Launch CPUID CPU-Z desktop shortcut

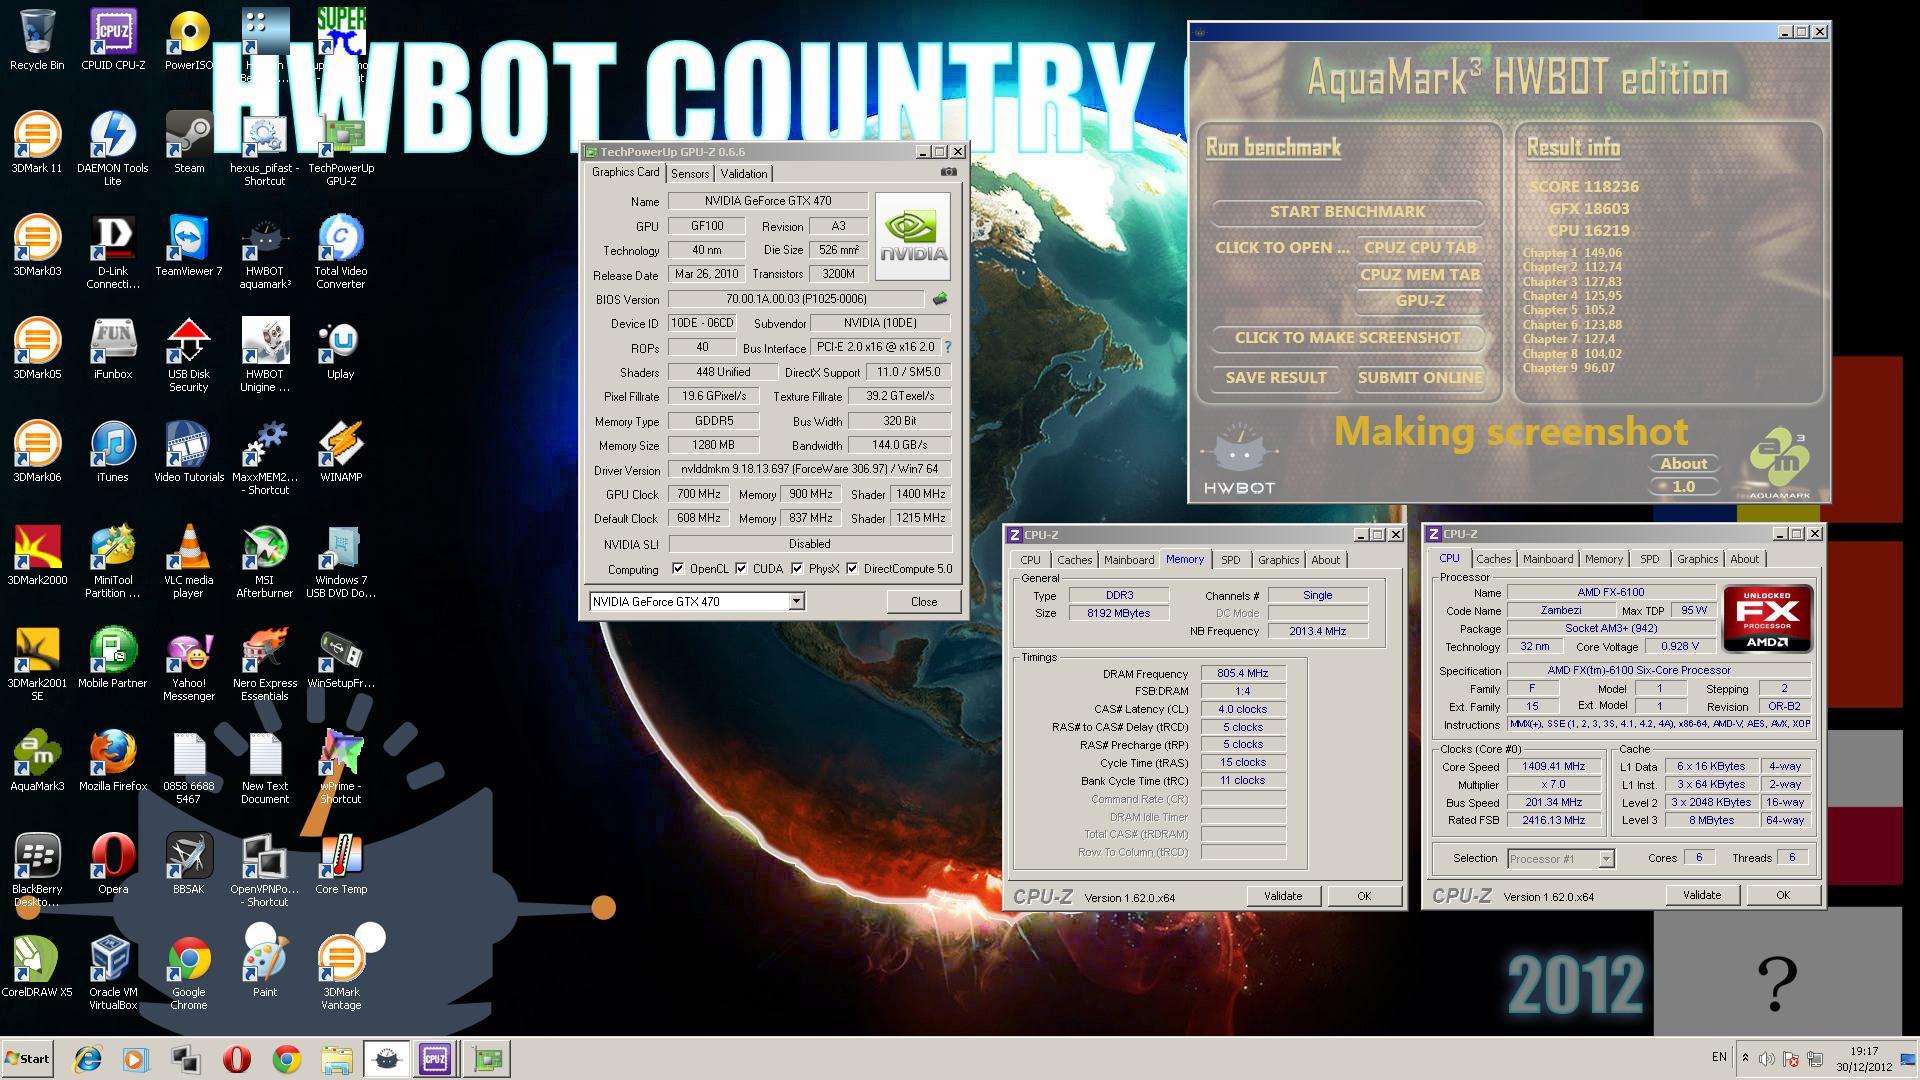[113, 40]
